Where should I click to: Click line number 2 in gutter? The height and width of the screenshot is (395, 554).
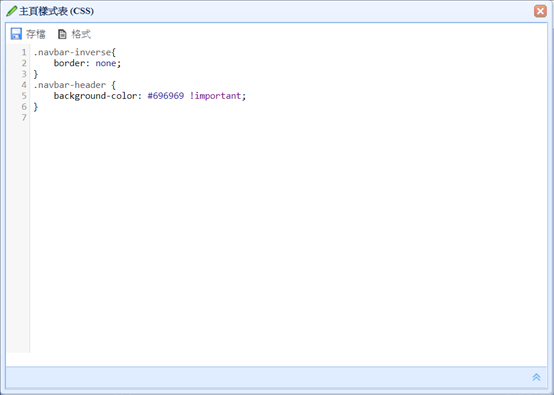[24, 63]
